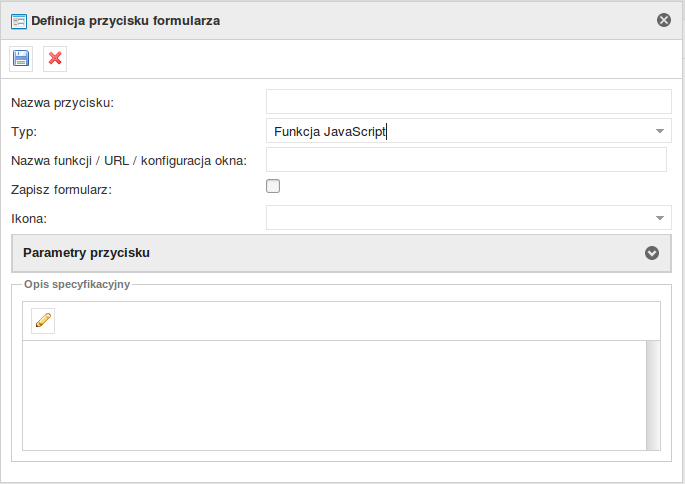
Task: Cancel using the red X toolbar icon
Action: coord(55,59)
